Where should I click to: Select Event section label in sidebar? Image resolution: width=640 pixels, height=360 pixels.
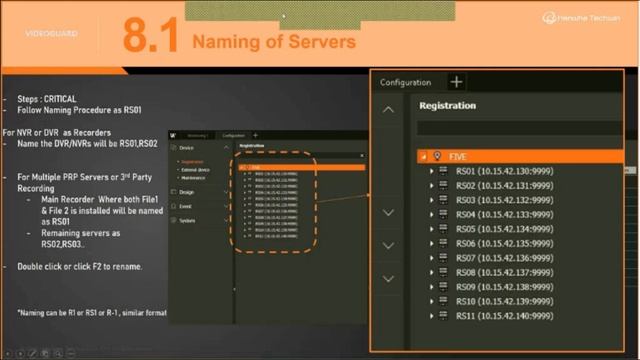tap(185, 206)
